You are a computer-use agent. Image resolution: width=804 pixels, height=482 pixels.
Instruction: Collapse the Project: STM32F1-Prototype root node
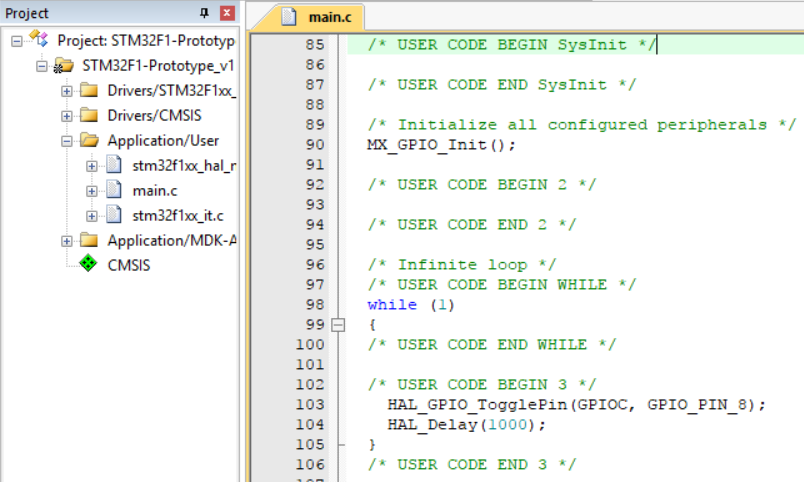click(x=17, y=41)
